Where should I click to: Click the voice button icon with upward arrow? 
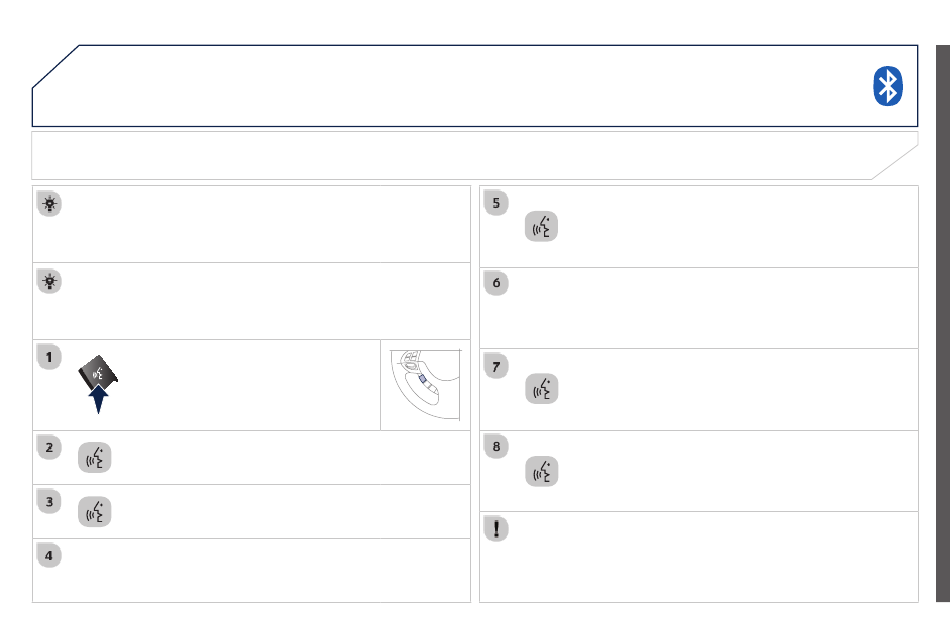(98, 384)
